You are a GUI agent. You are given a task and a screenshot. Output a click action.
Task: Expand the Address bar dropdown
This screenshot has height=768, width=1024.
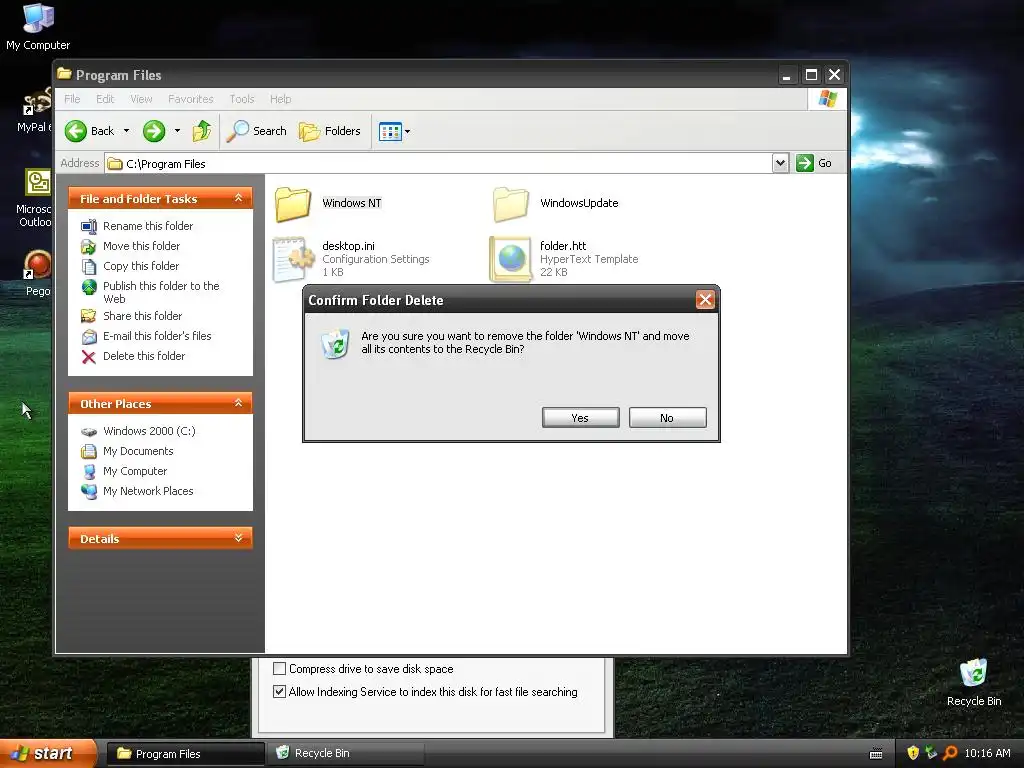click(780, 163)
